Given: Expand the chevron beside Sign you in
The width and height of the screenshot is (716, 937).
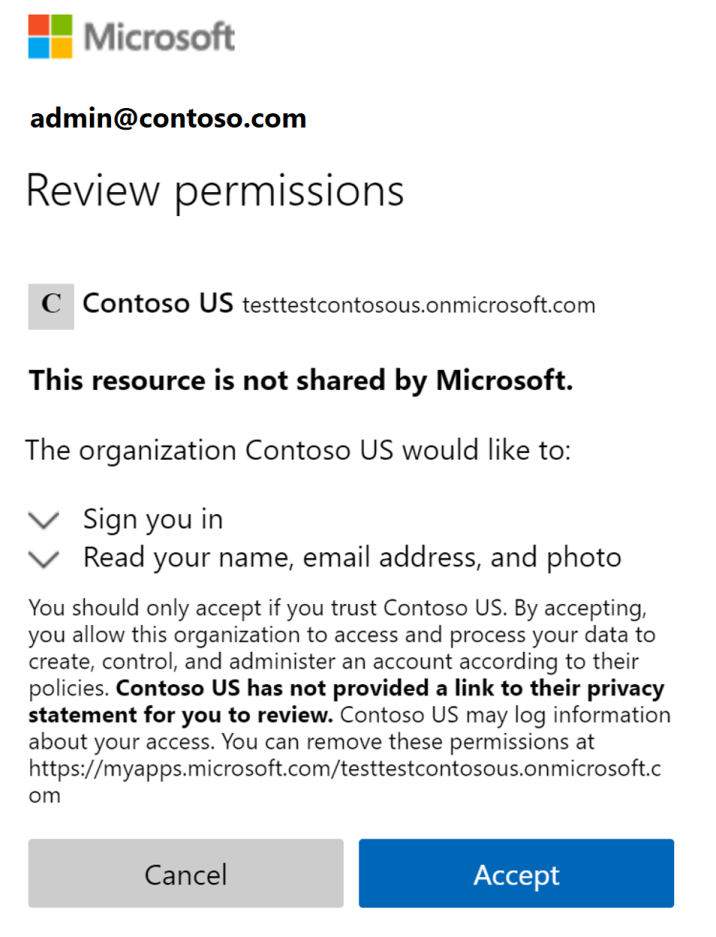Looking at the screenshot, I should click(x=44, y=520).
